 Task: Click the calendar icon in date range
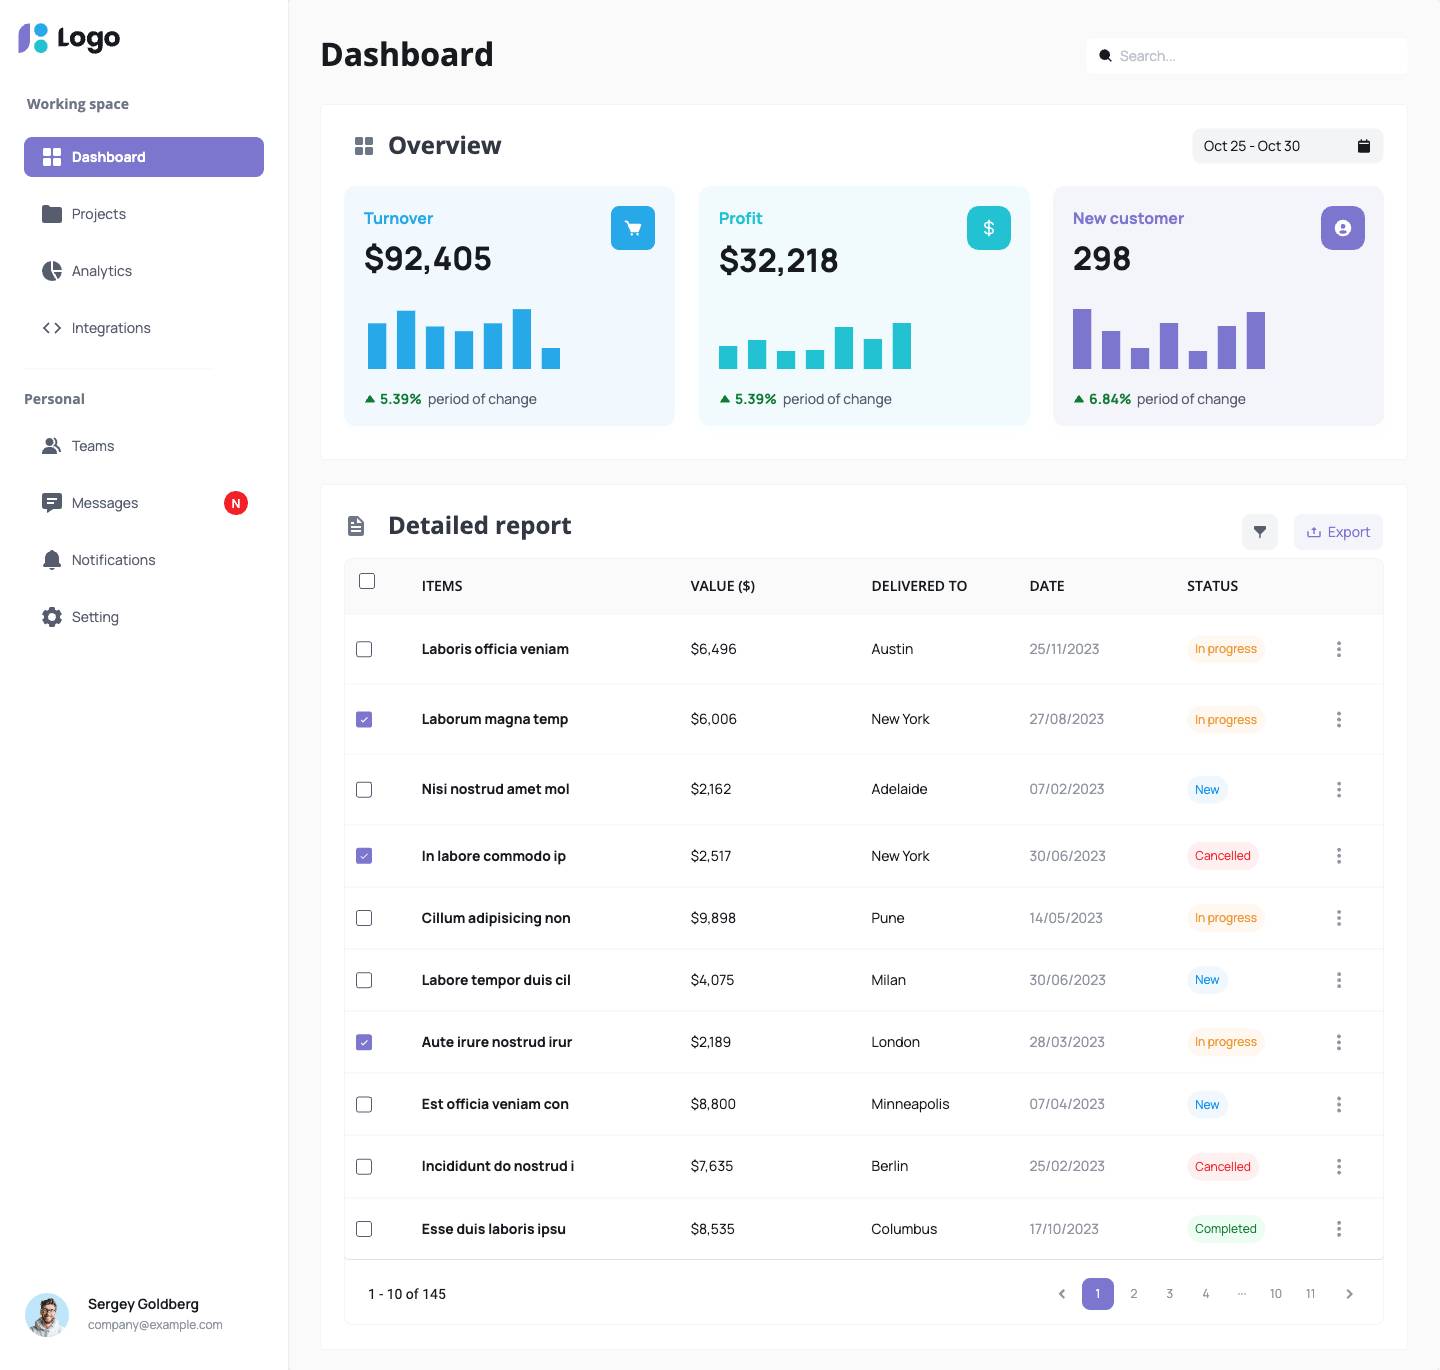[x=1363, y=146]
